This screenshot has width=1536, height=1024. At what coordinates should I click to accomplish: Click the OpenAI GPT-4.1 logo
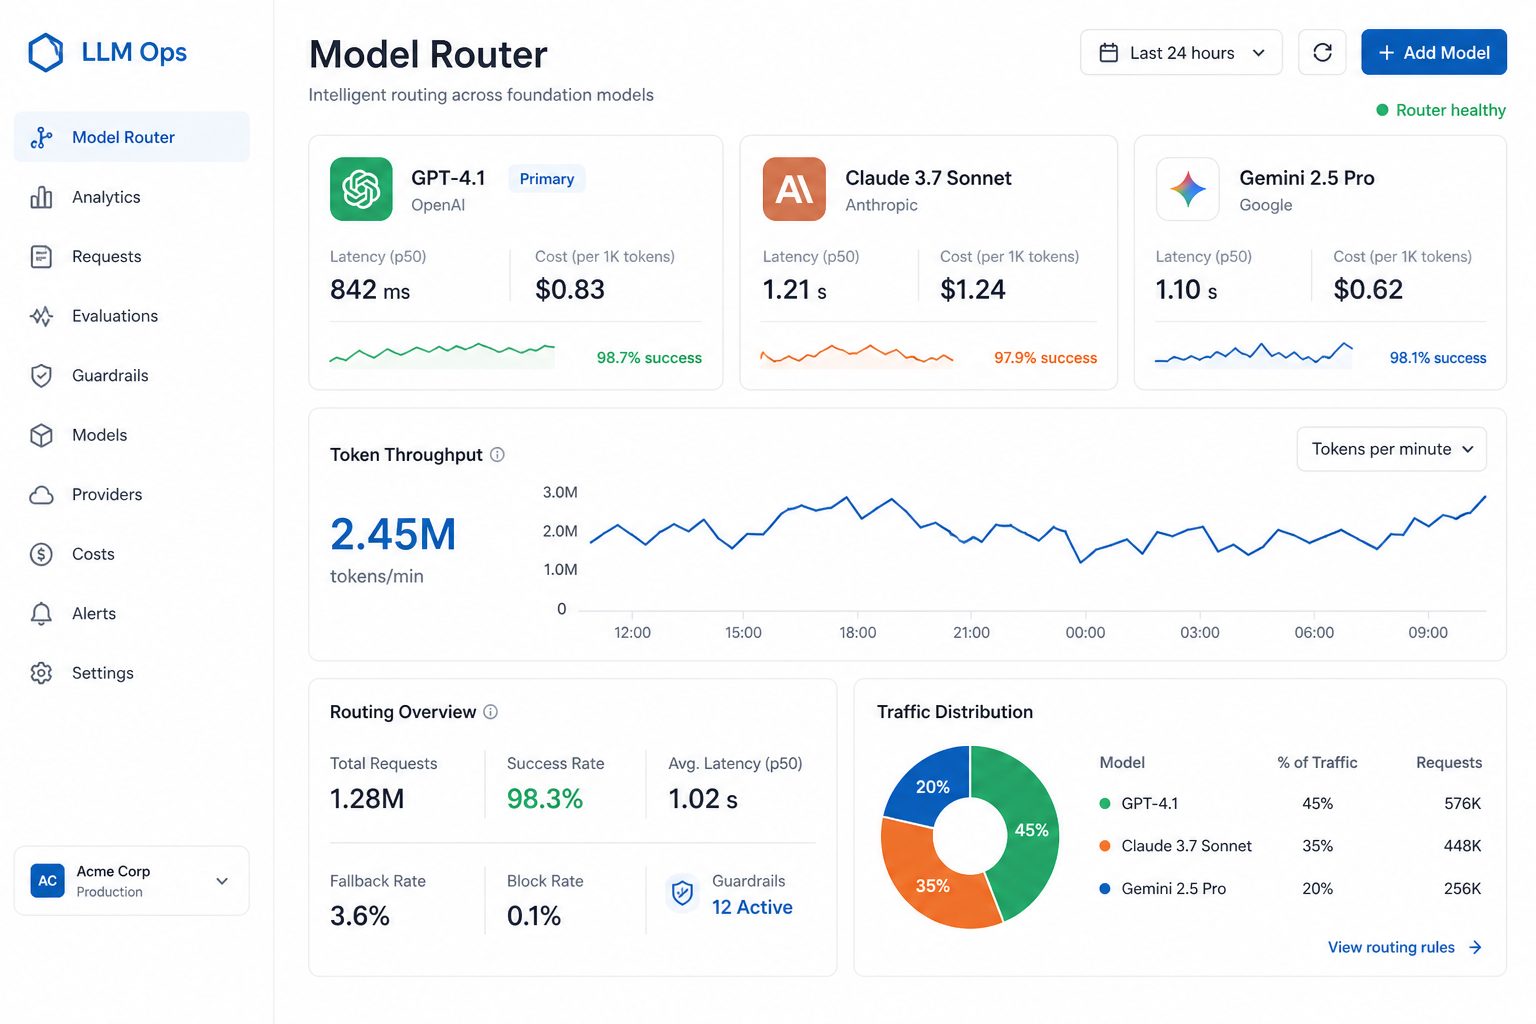pos(361,189)
